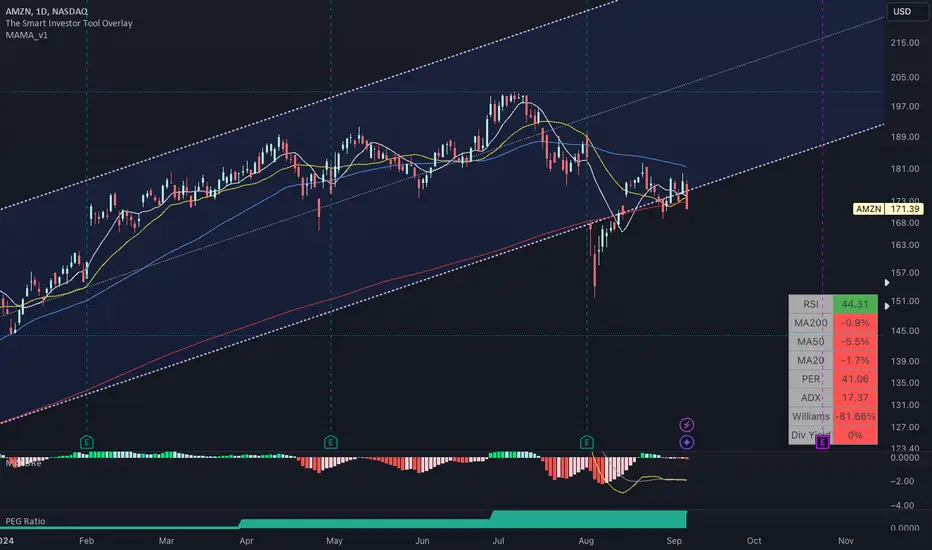Click the MA200 label cell
Screen dimensions: 932x550
811,323
